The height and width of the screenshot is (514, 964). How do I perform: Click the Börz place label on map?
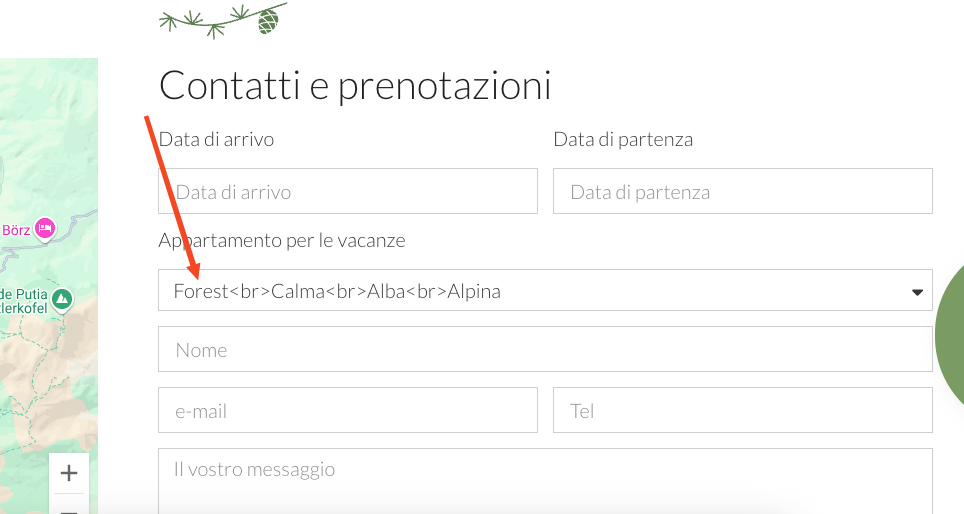(x=16, y=231)
